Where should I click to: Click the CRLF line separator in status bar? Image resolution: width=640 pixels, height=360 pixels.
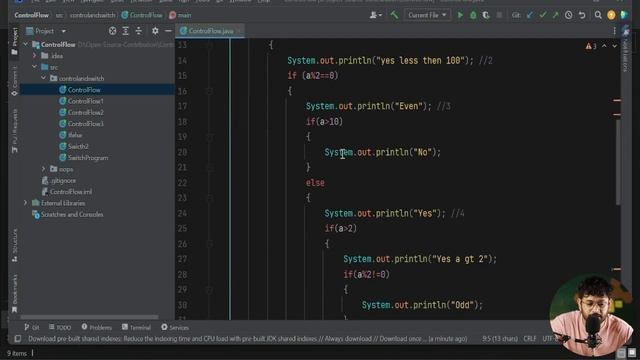(x=530, y=339)
